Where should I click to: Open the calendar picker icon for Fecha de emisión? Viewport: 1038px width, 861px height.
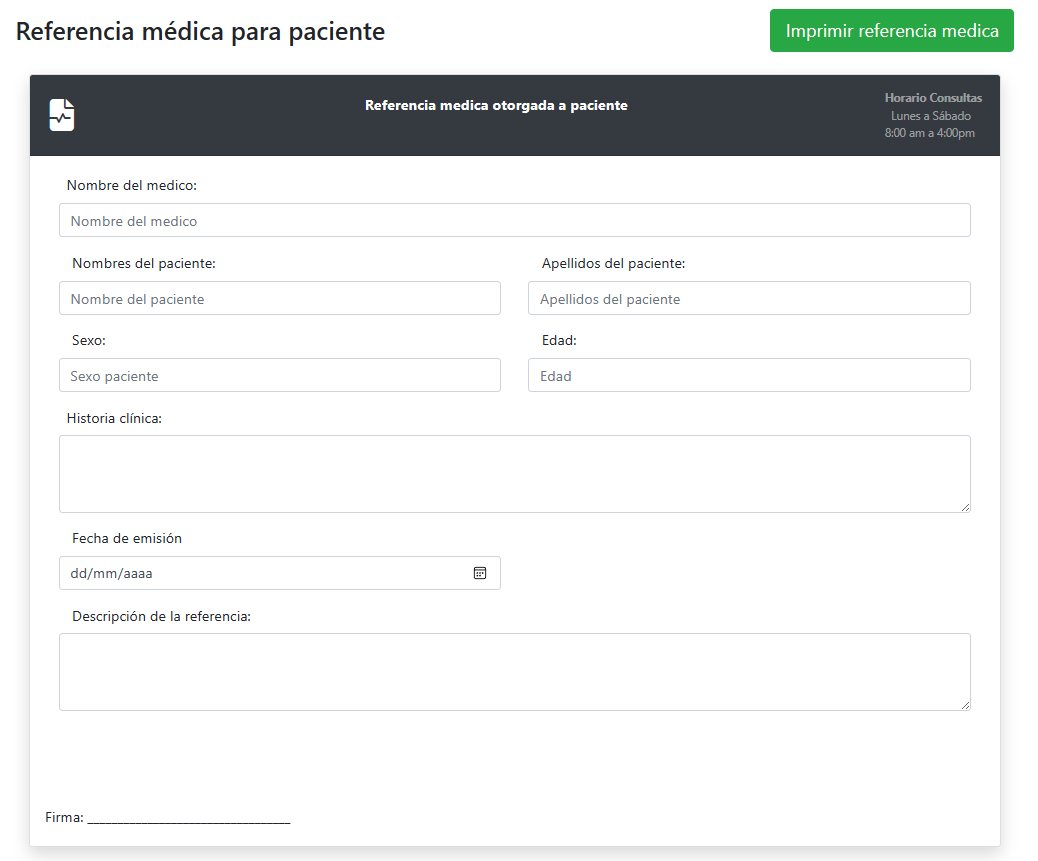coord(480,573)
